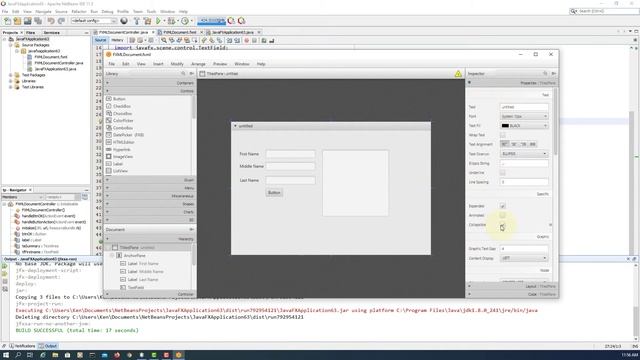Image resolution: width=640 pixels, height=360 pixels.
Task: Open the Inspector panel options menu icon
Action: pyautogui.click(x=553, y=73)
